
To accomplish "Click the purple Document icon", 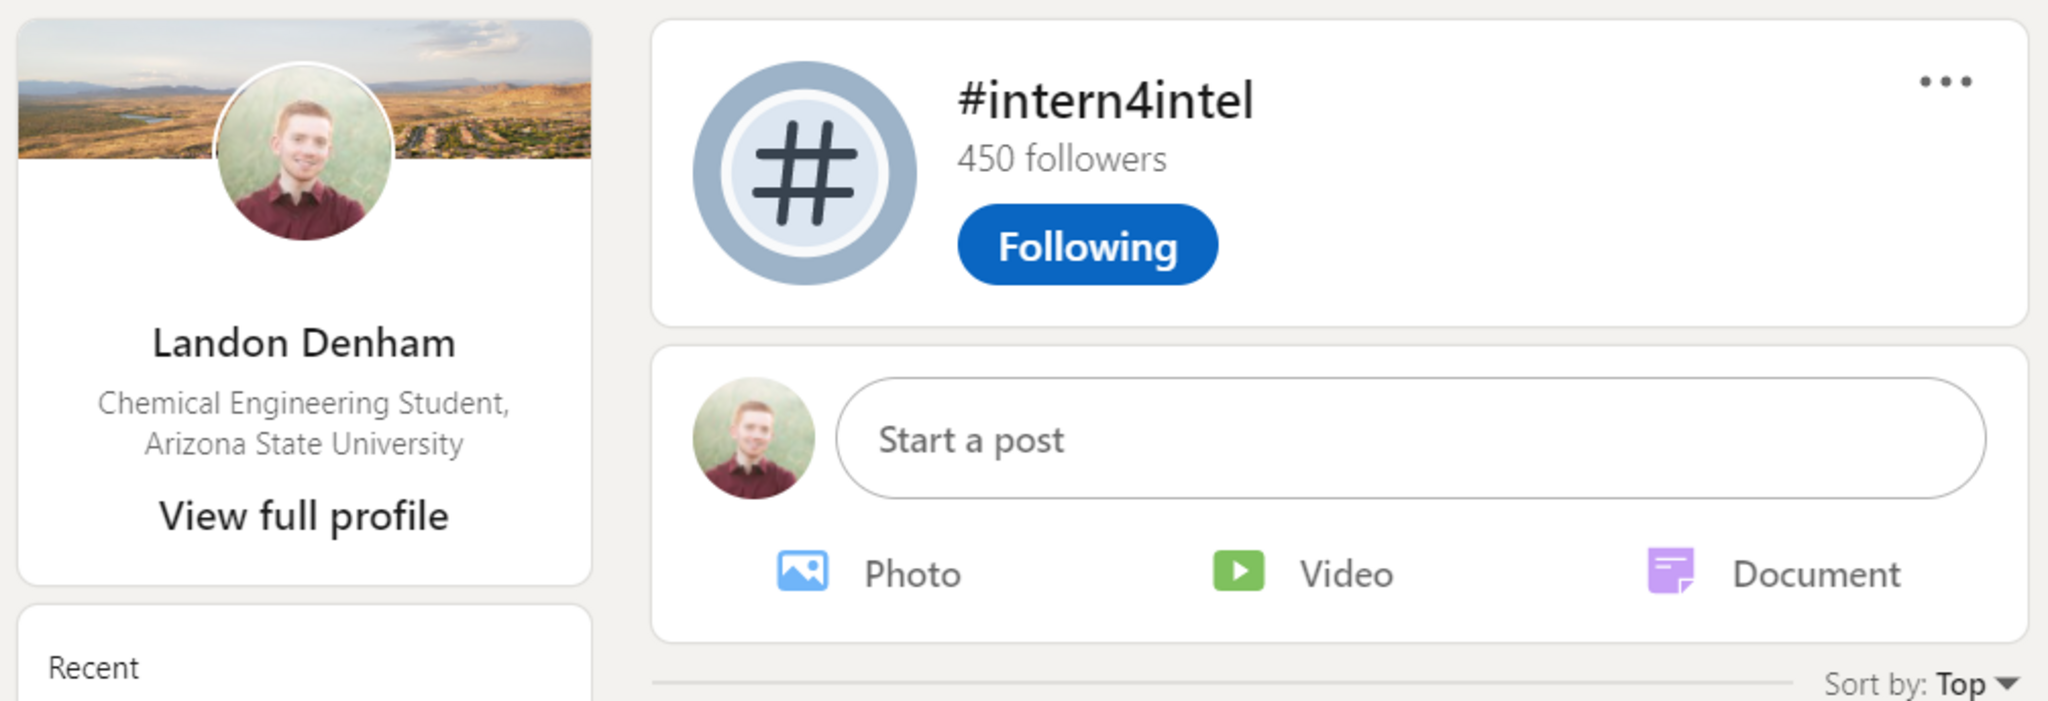I will pos(1670,572).
